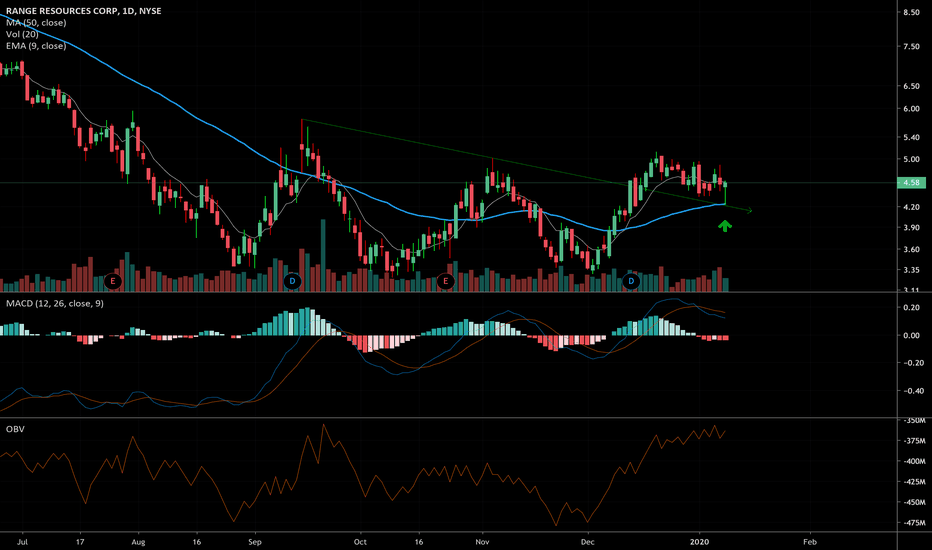The height and width of the screenshot is (550, 932).
Task: Click the current price label 4.58
Action: pyautogui.click(x=911, y=183)
